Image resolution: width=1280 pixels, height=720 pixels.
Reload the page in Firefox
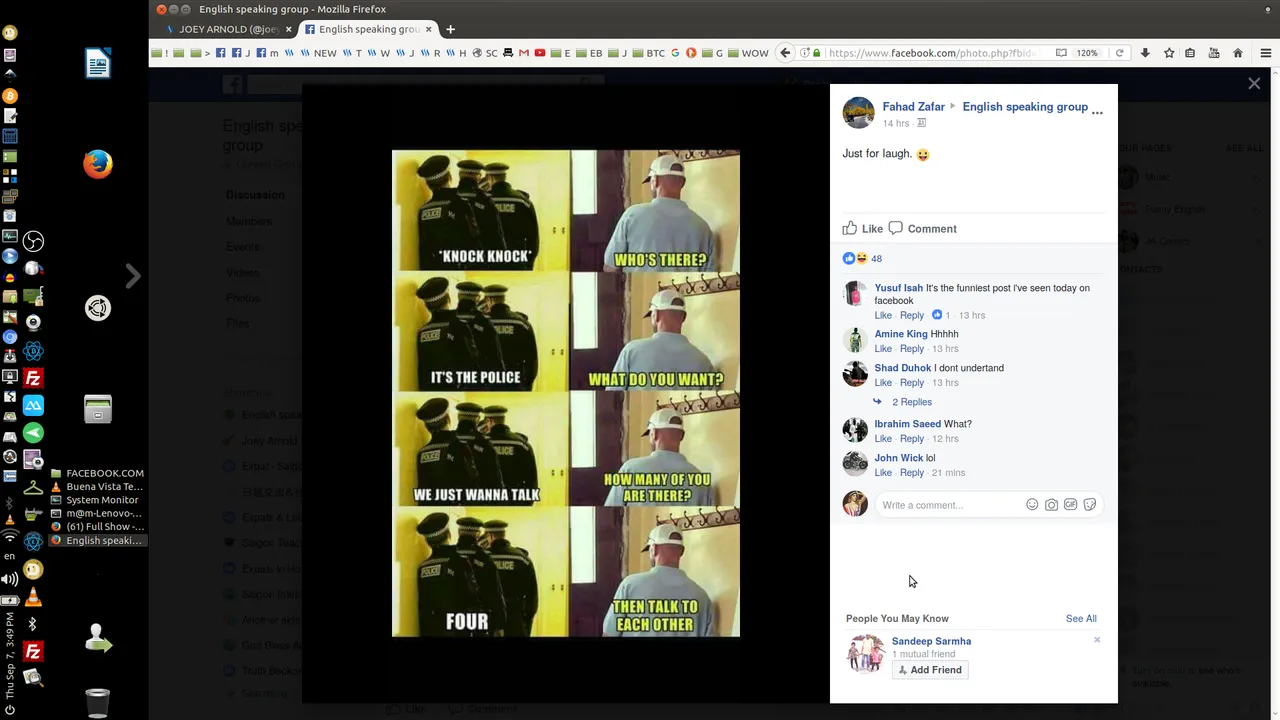[x=1119, y=53]
